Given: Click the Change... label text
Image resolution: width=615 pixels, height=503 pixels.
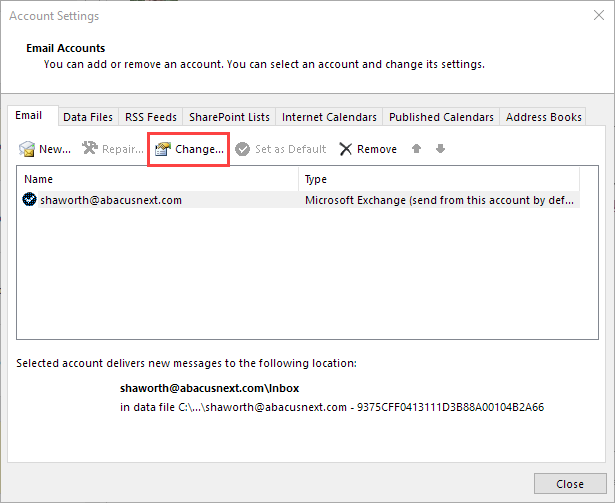Looking at the screenshot, I should pyautogui.click(x=199, y=149).
